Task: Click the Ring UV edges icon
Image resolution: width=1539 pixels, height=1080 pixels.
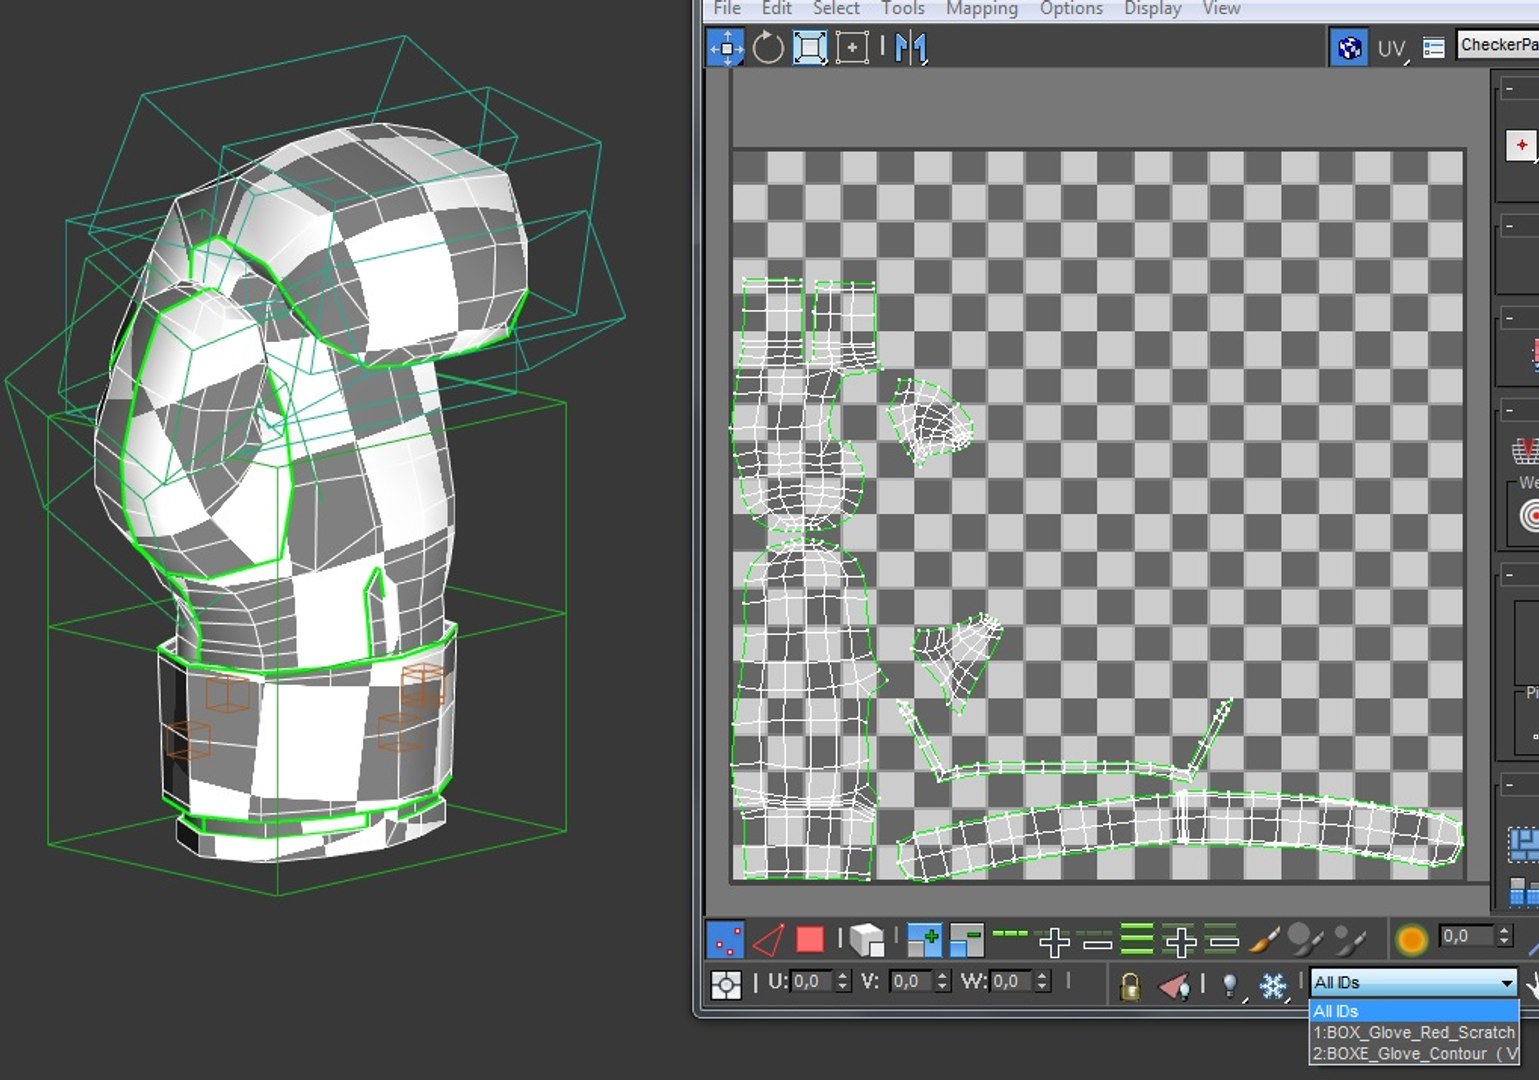Action: 1137,940
